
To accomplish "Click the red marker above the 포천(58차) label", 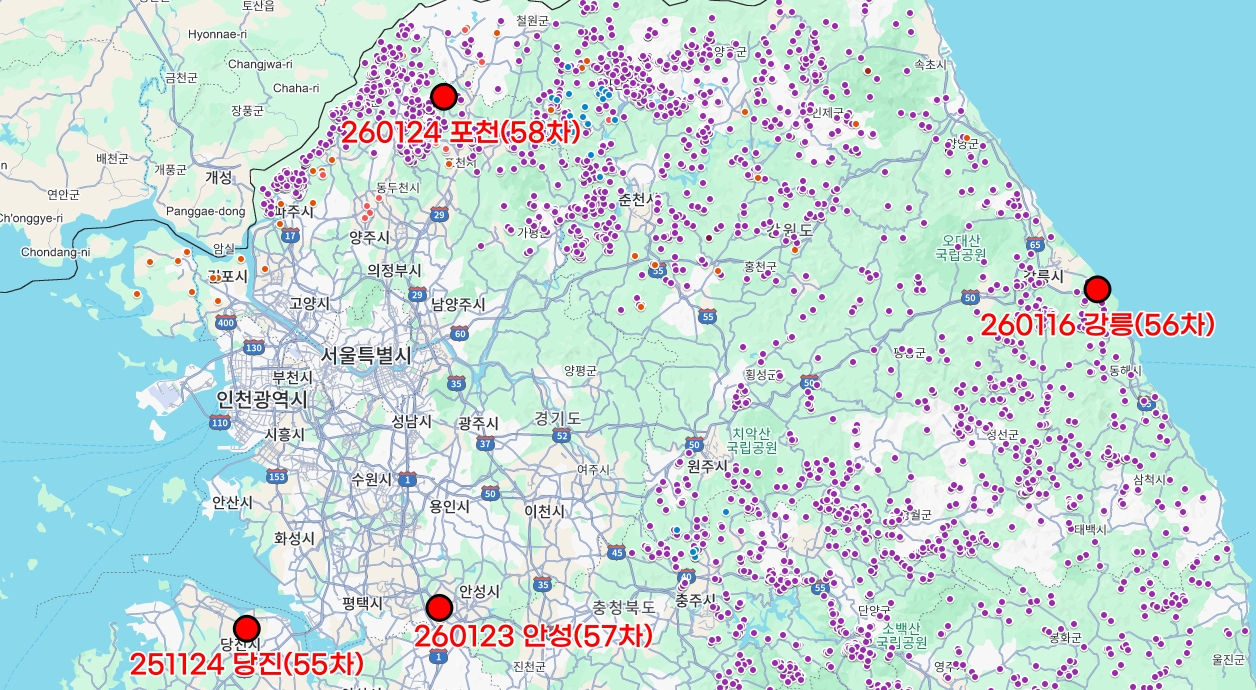I will [x=444, y=97].
